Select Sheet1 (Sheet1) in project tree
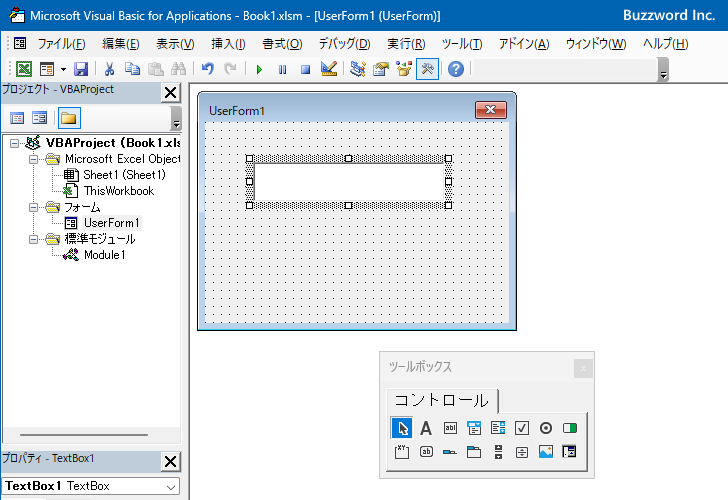This screenshot has width=728, height=500. (x=124, y=175)
